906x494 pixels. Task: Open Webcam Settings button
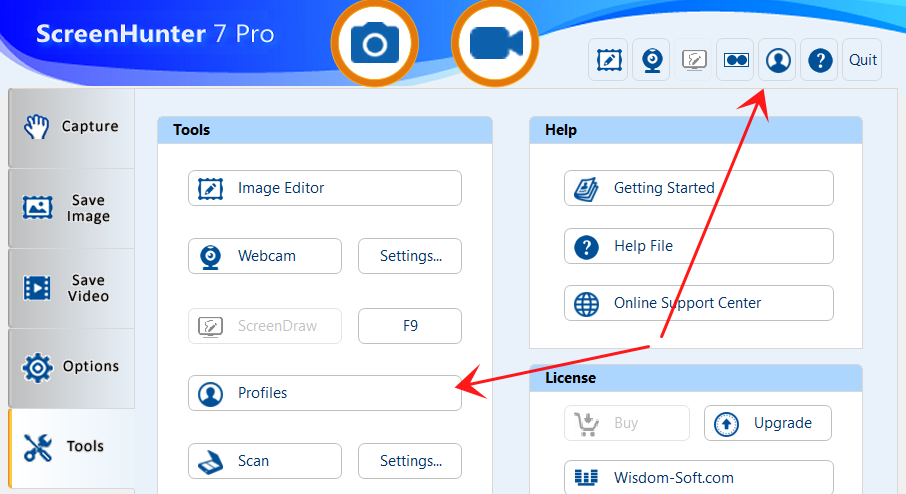[410, 256]
